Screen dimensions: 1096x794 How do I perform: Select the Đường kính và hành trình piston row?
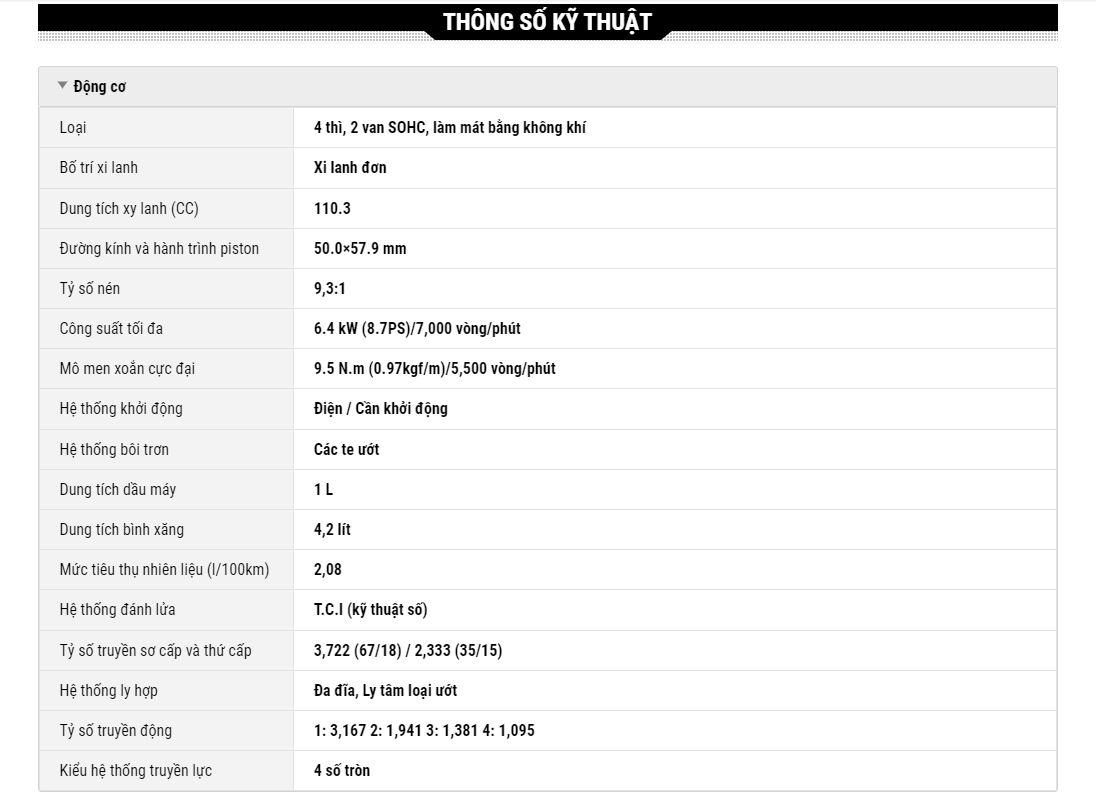pyautogui.click(x=547, y=249)
